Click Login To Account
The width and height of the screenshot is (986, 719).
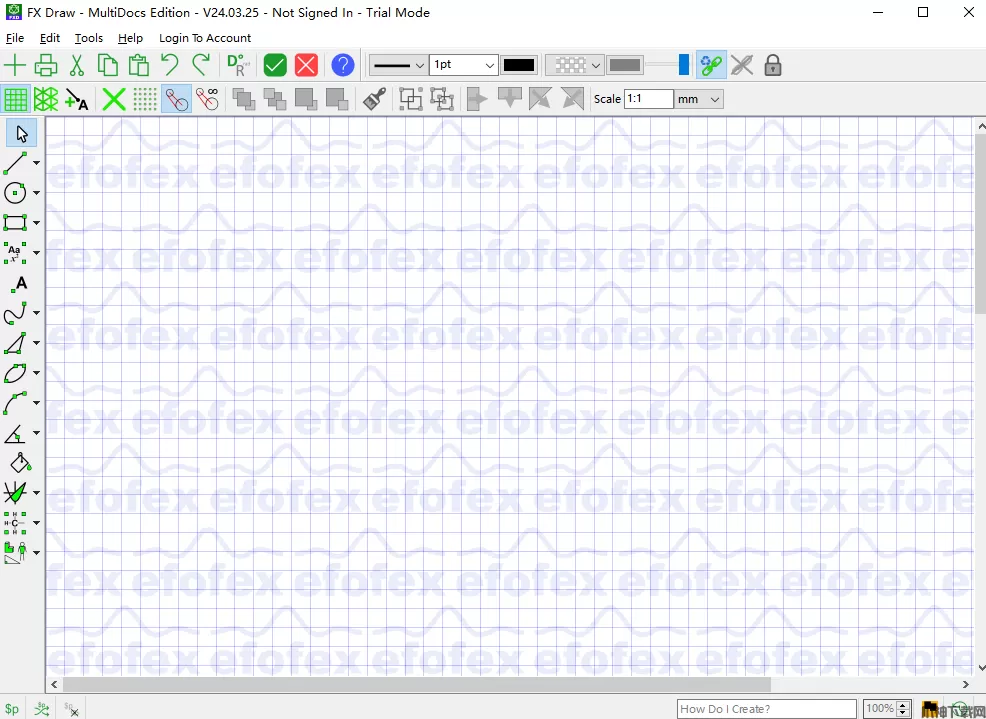point(205,38)
